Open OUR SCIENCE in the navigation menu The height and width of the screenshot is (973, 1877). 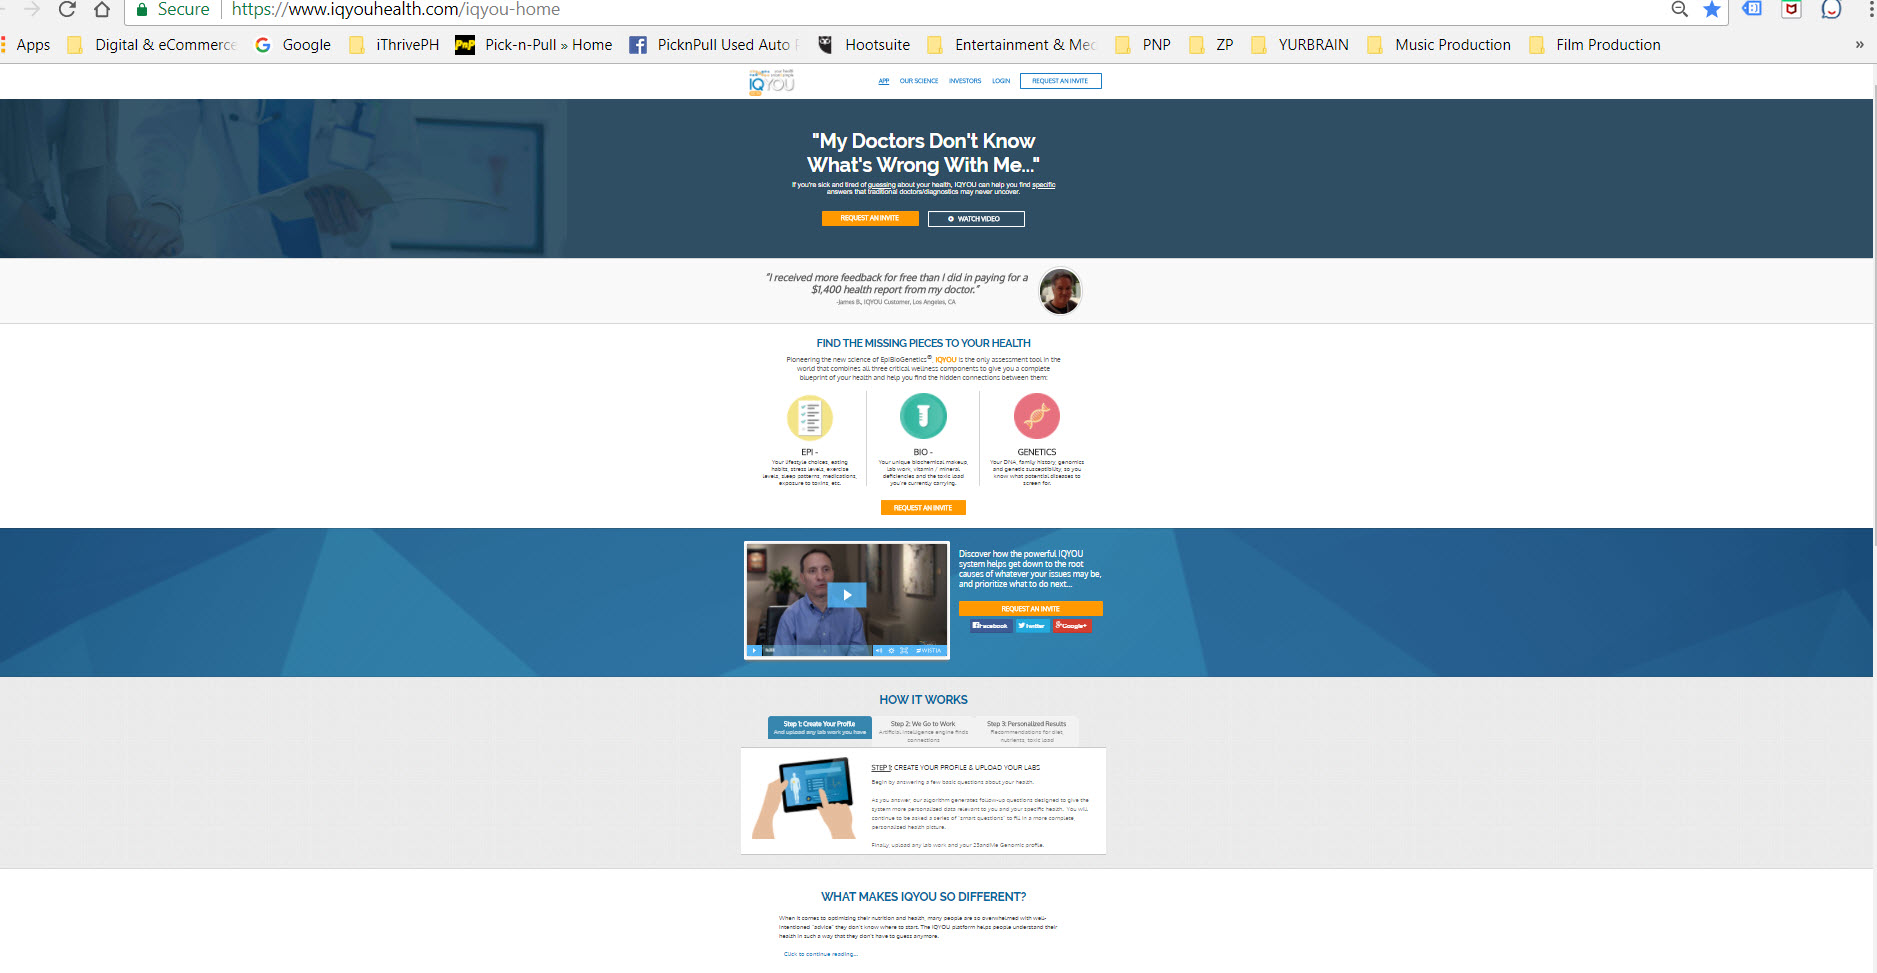(x=918, y=81)
